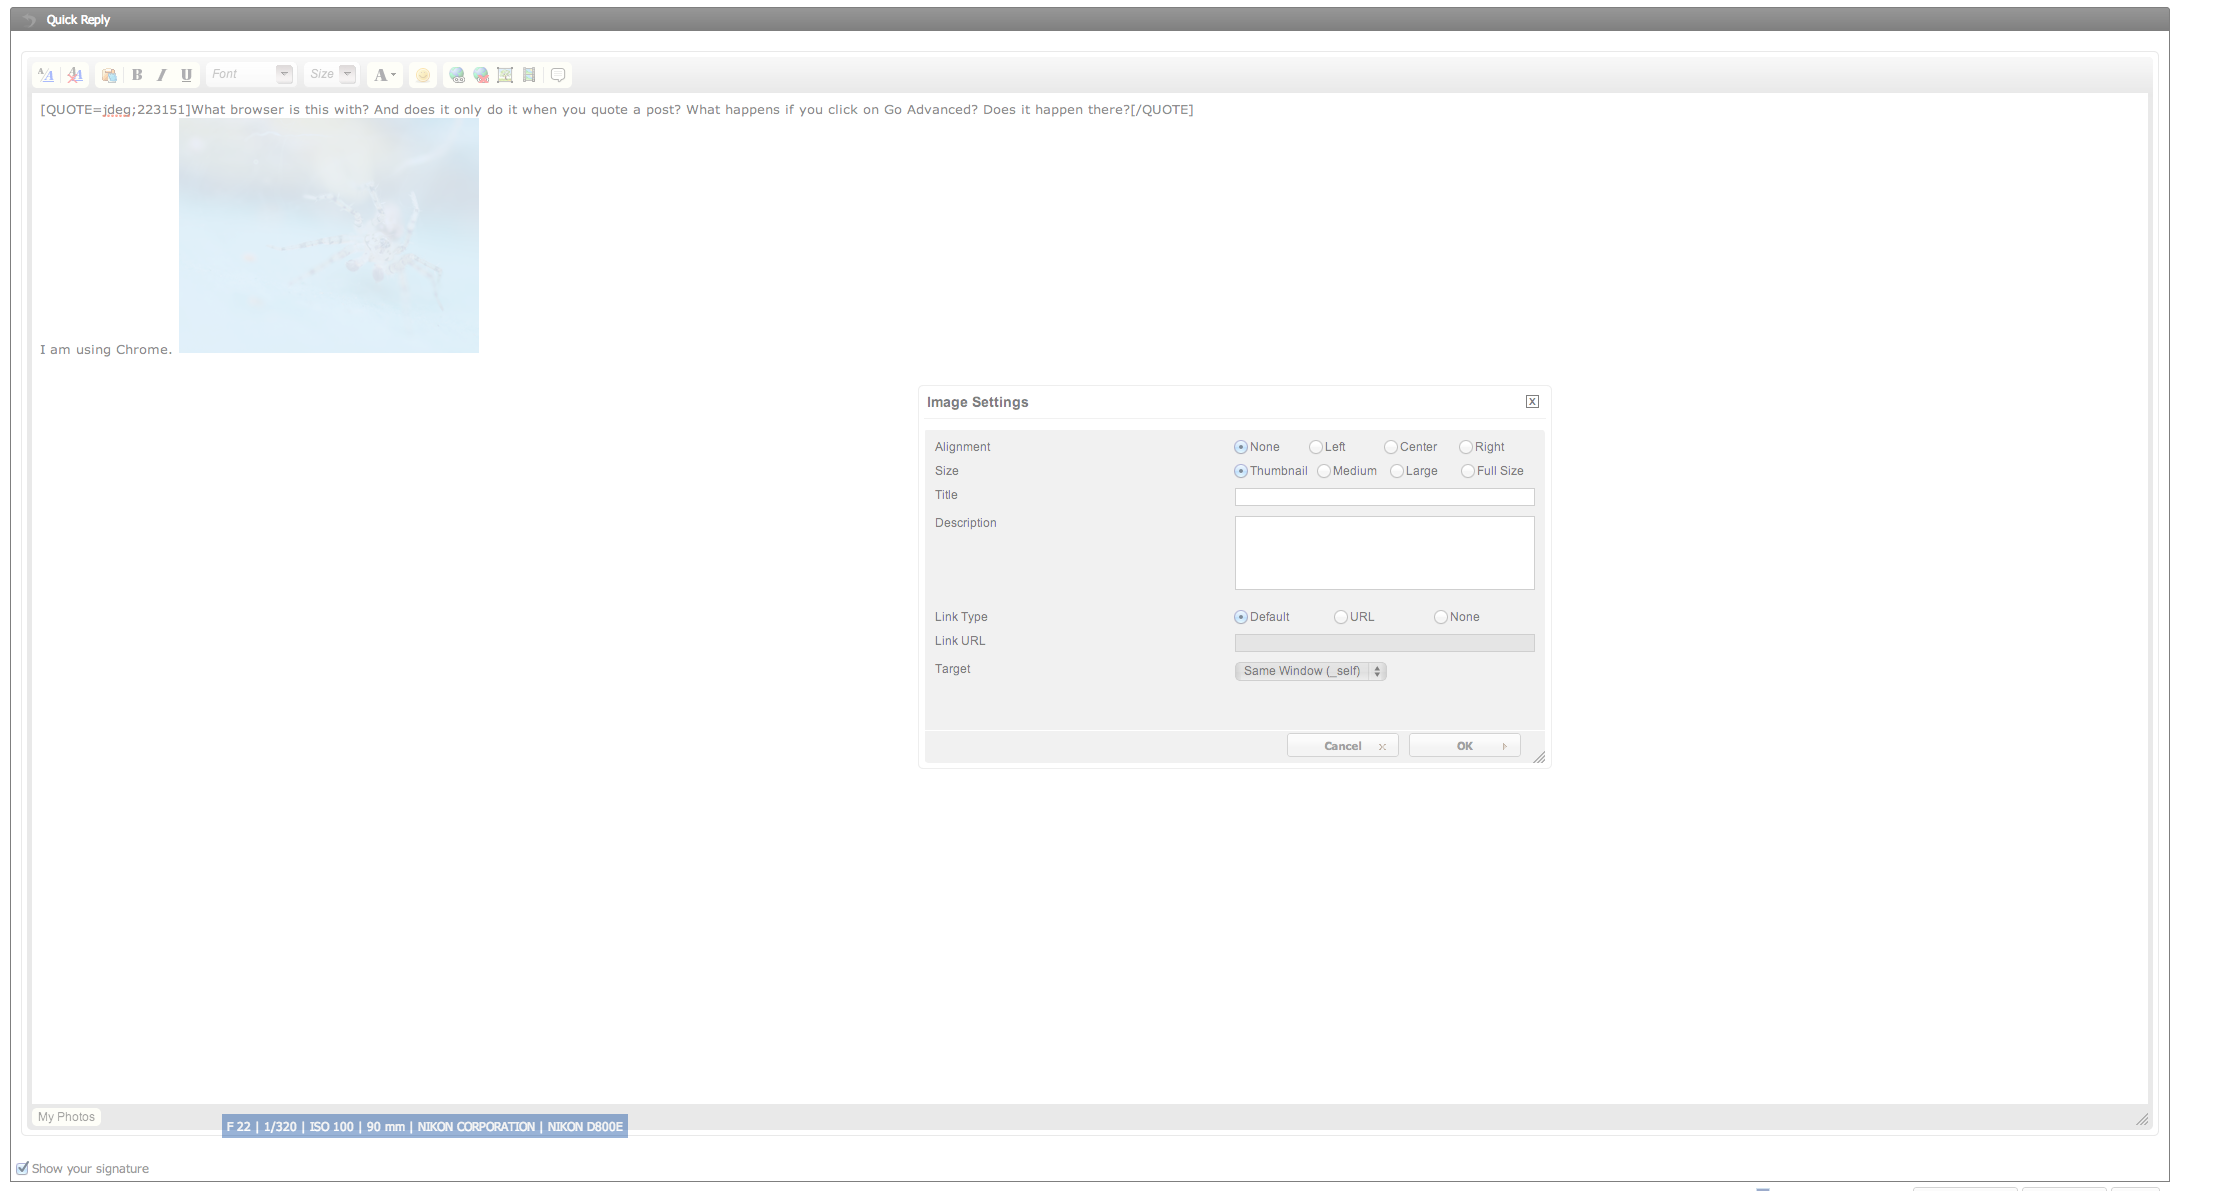The image size is (2214, 1191).
Task: Click the Paste as text icon
Action: (x=109, y=75)
